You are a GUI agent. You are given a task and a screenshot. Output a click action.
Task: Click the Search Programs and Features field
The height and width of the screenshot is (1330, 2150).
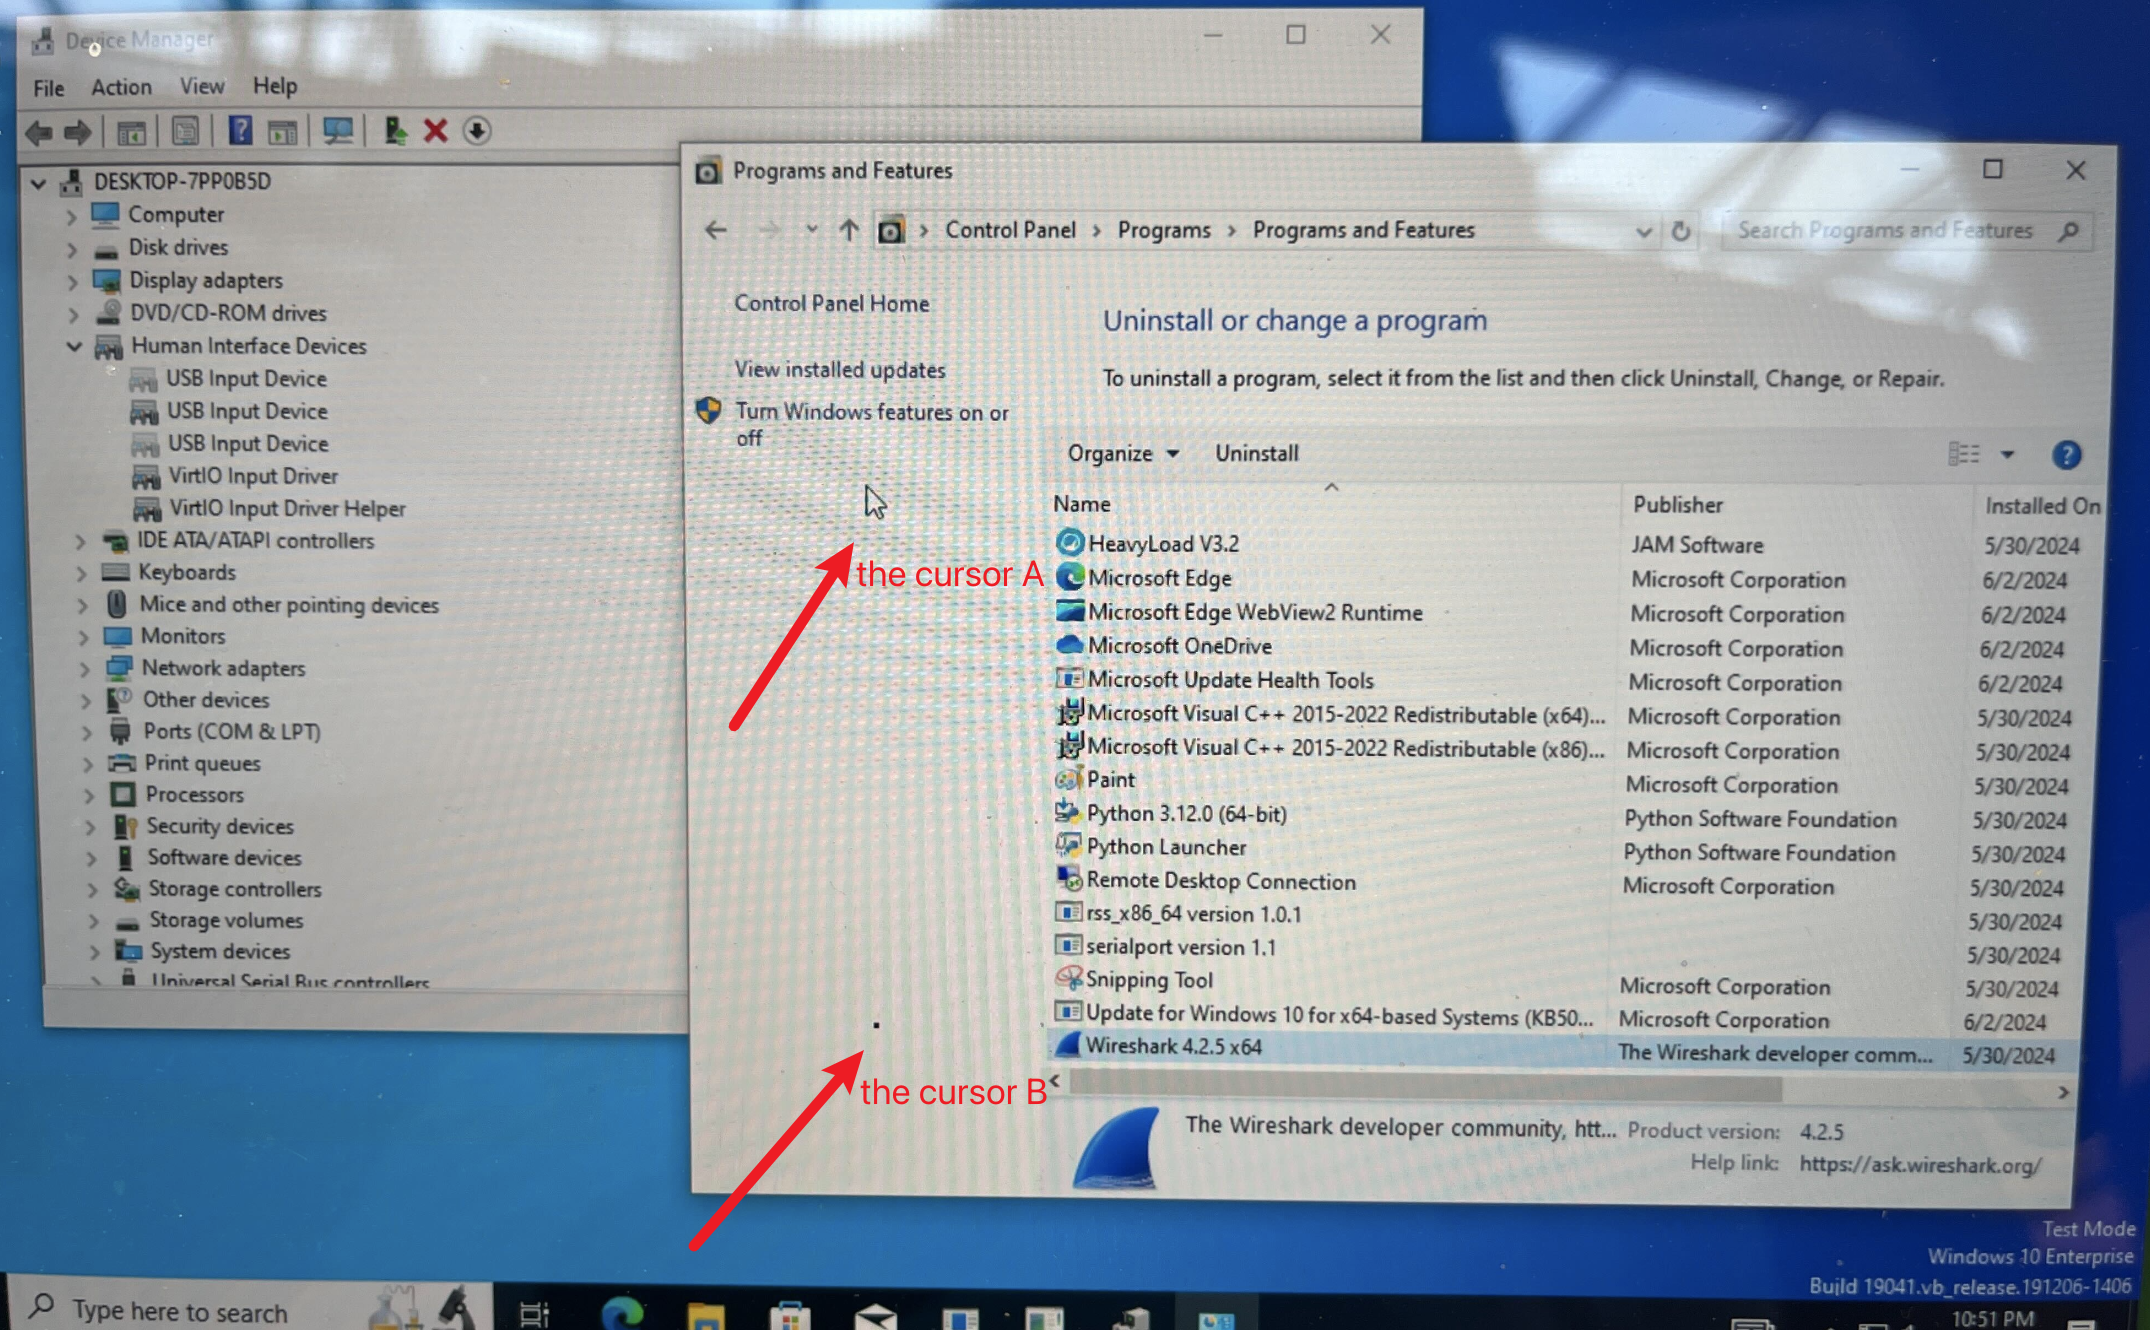point(1884,231)
